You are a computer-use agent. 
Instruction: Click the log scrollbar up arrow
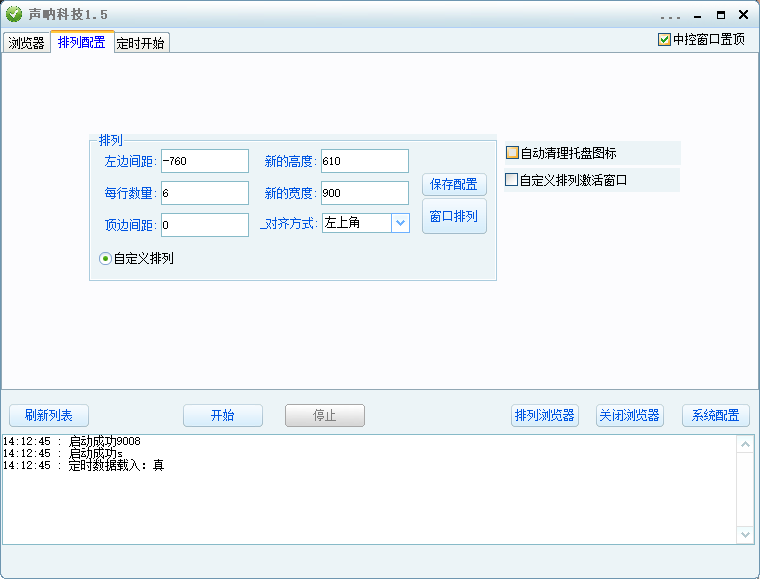click(x=745, y=444)
